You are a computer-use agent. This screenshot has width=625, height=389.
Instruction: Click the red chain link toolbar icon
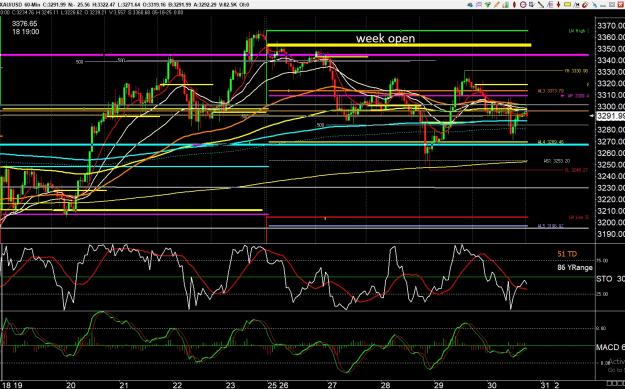586,5
